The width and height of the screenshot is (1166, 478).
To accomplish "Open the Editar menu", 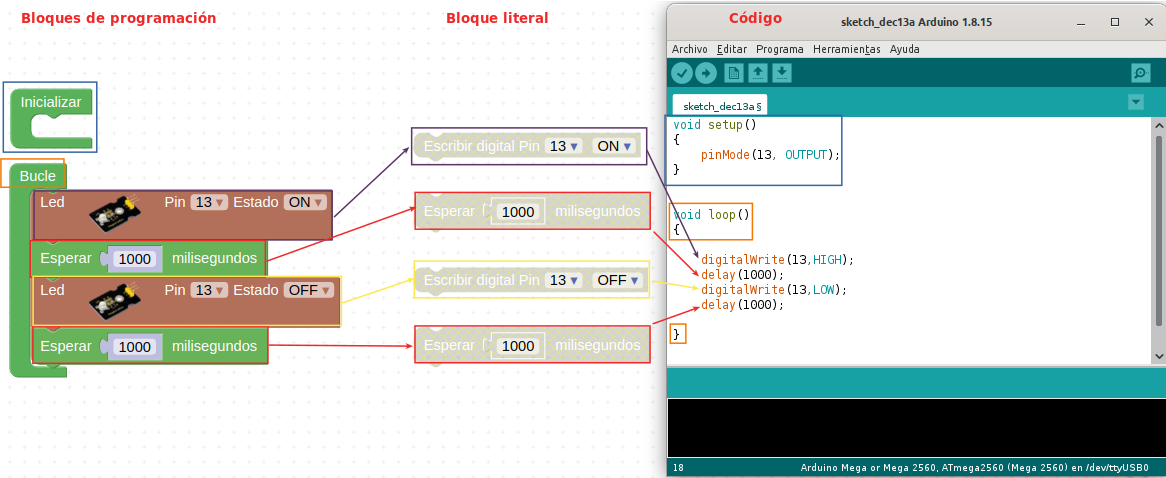I will tap(732, 49).
